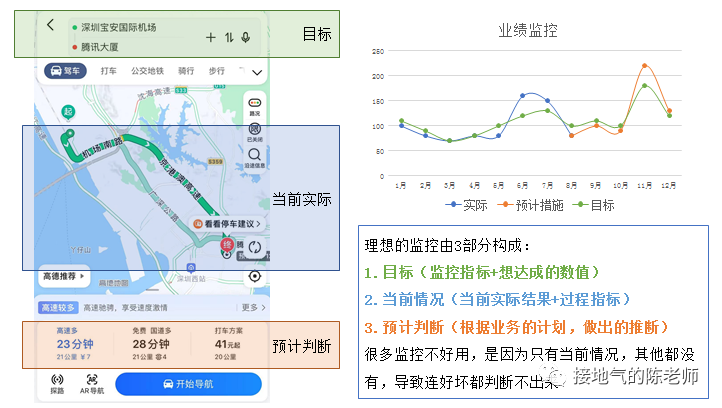722x408 pixels.
Task: Edit the origin field 深圳宝安国际机场
Action: coord(119,28)
